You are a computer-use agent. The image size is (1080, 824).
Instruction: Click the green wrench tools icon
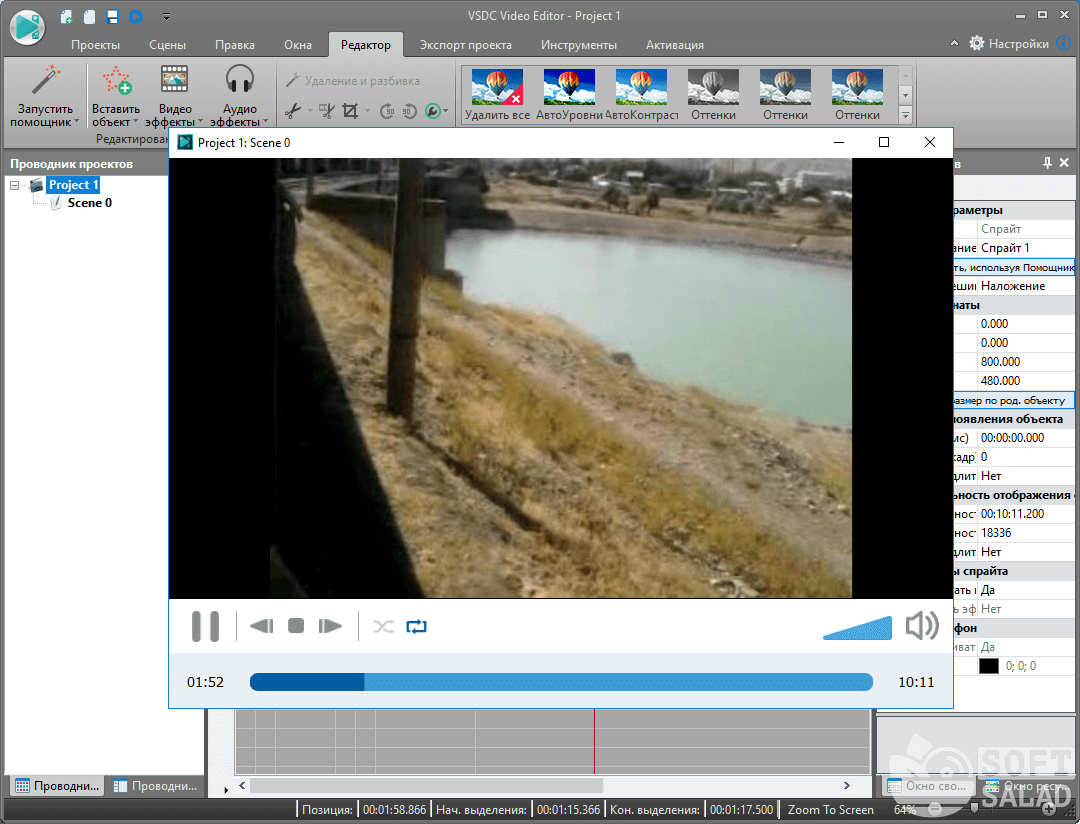pos(433,110)
